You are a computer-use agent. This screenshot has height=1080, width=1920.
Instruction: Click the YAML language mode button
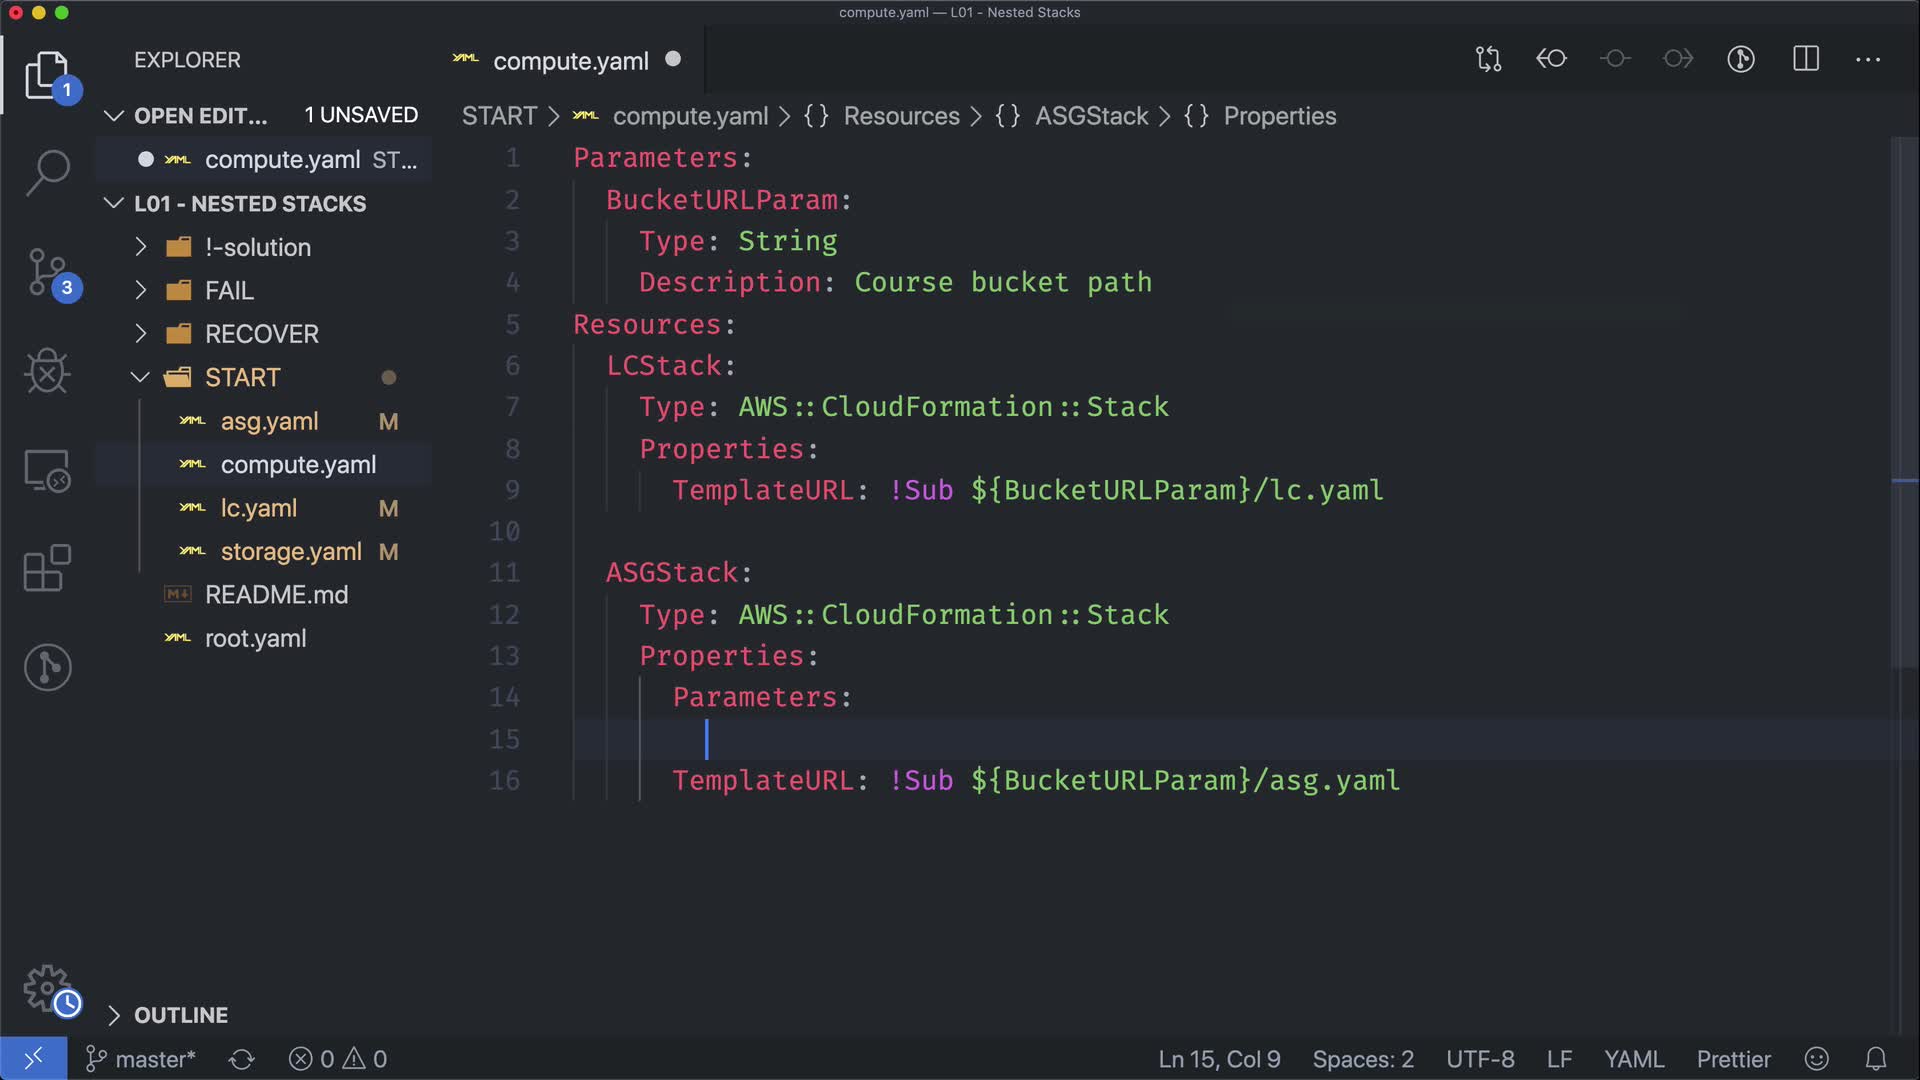(x=1634, y=1059)
